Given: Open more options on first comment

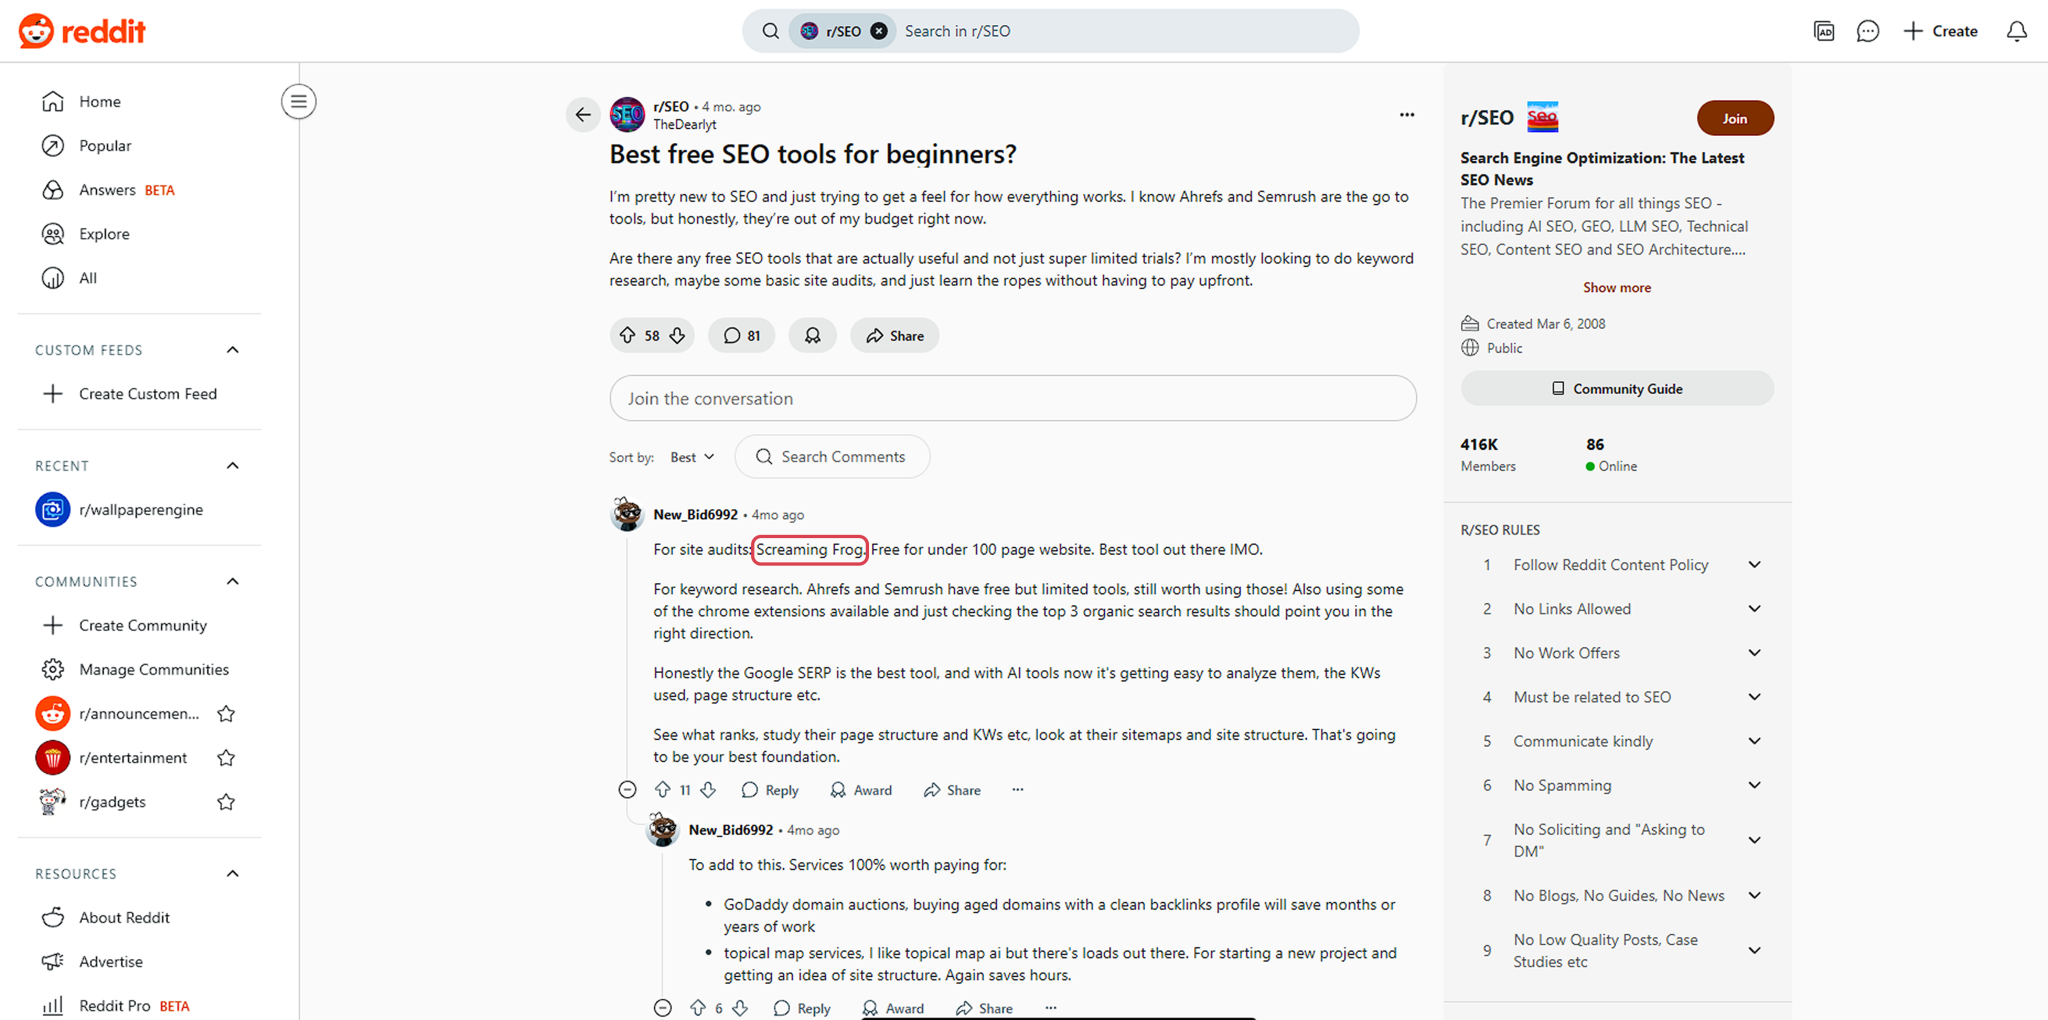Looking at the screenshot, I should point(1018,790).
